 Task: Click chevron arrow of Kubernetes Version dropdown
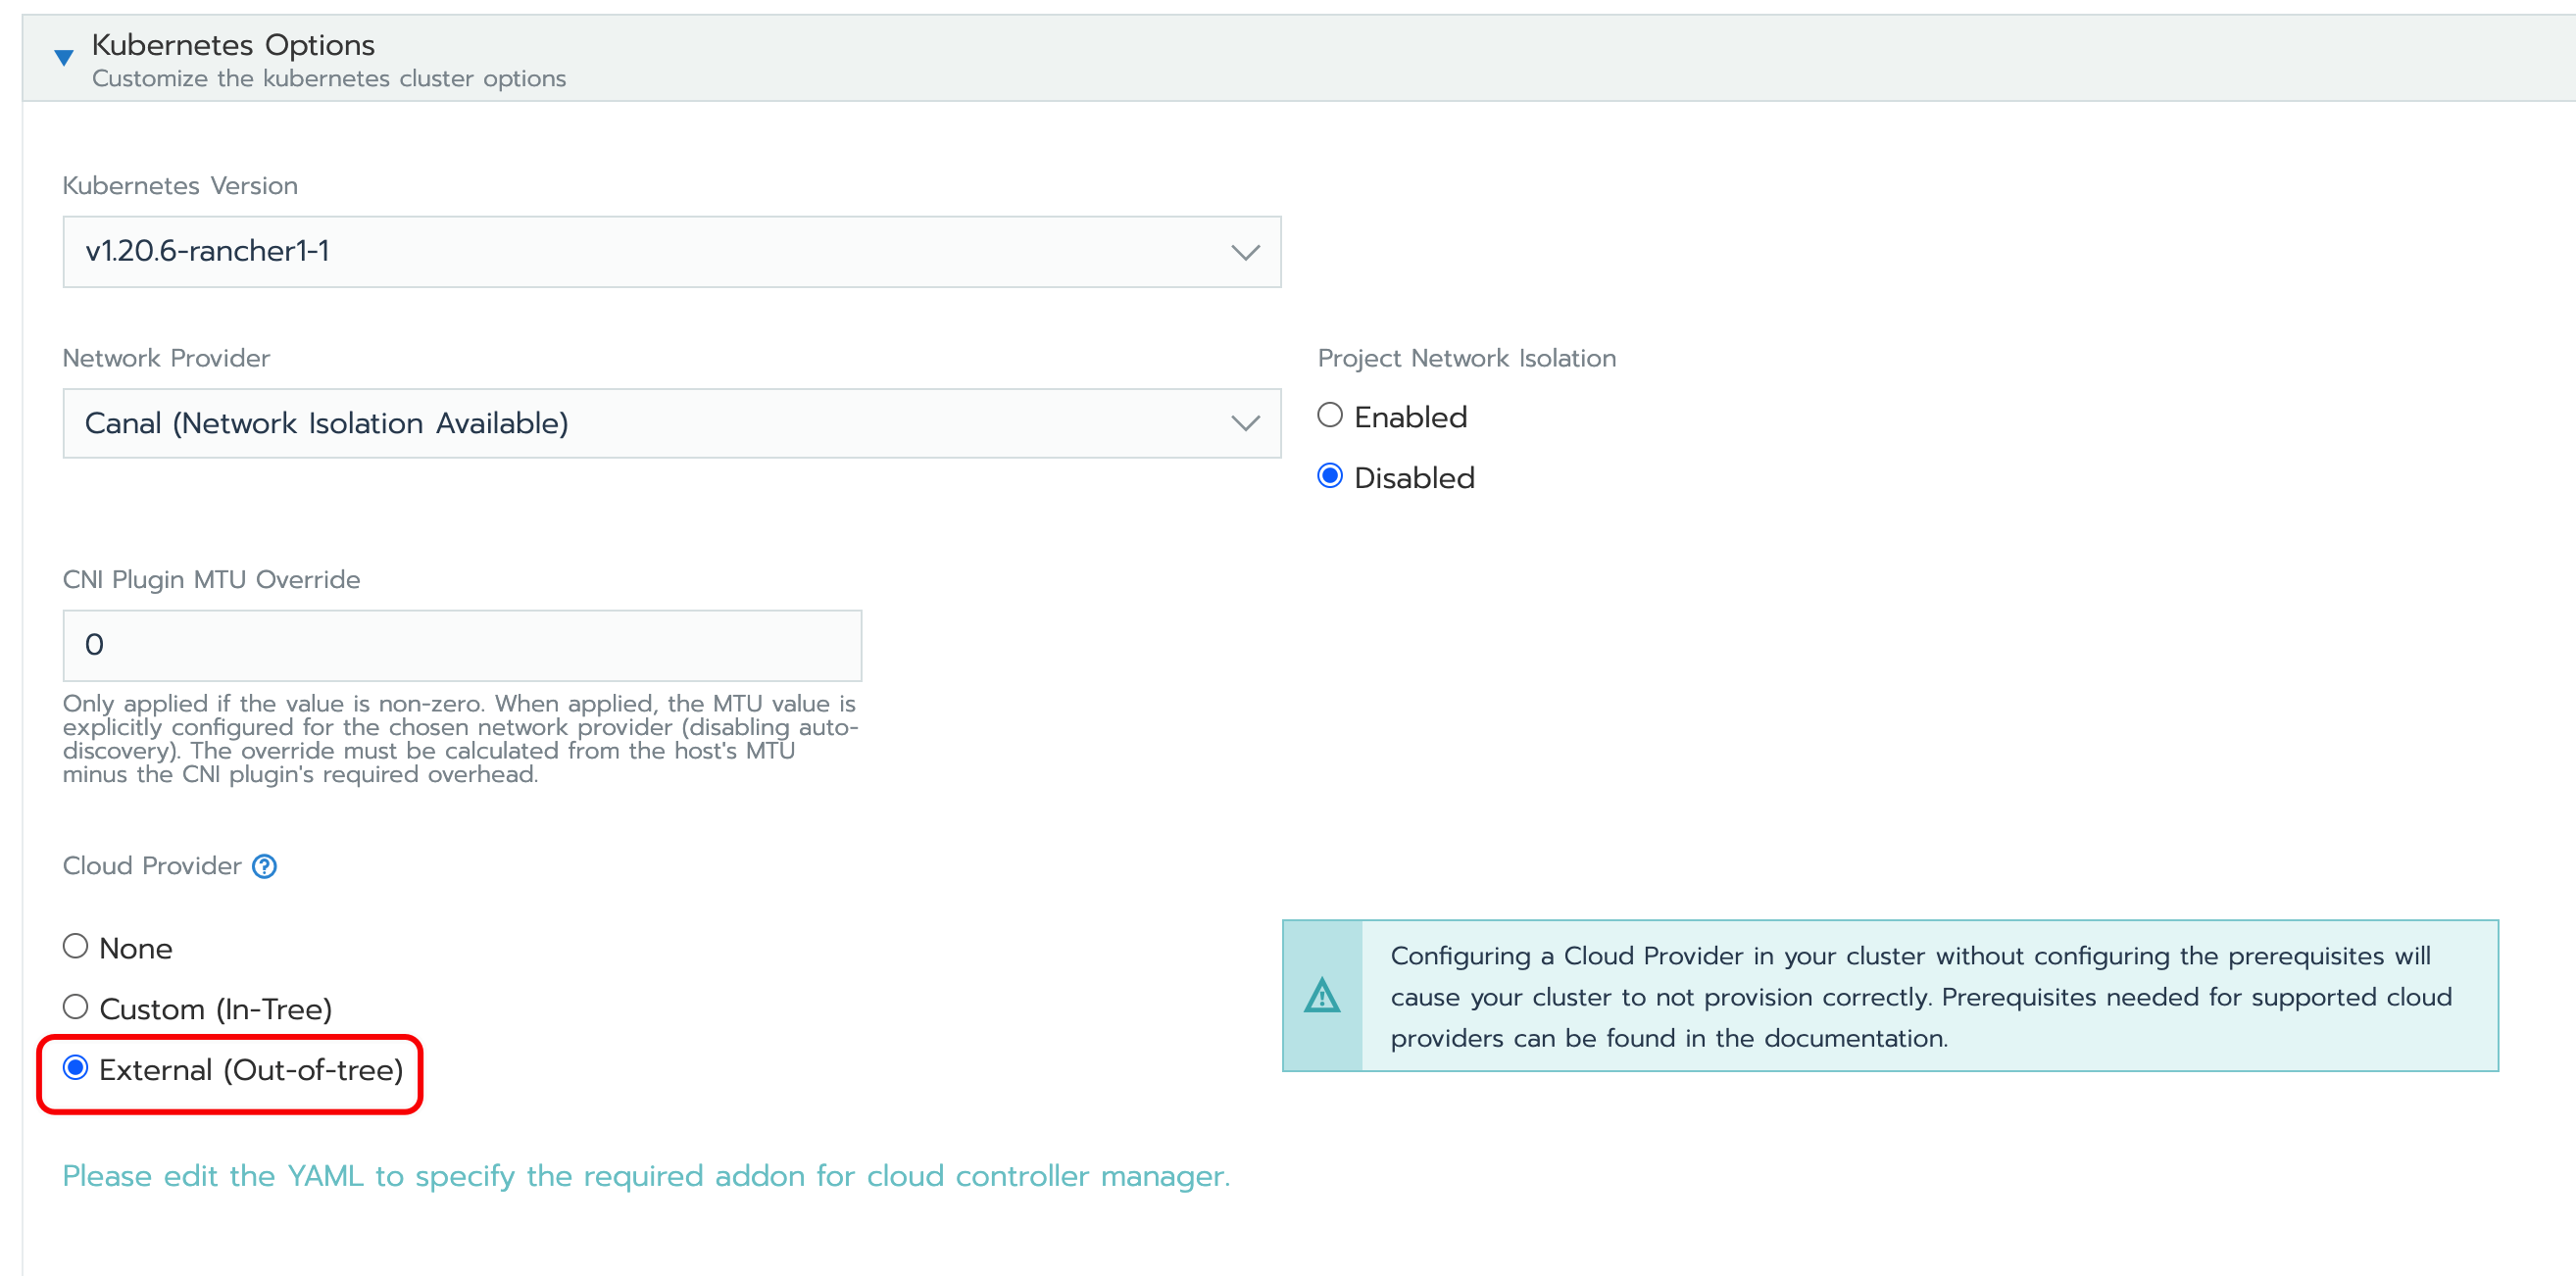click(1244, 252)
